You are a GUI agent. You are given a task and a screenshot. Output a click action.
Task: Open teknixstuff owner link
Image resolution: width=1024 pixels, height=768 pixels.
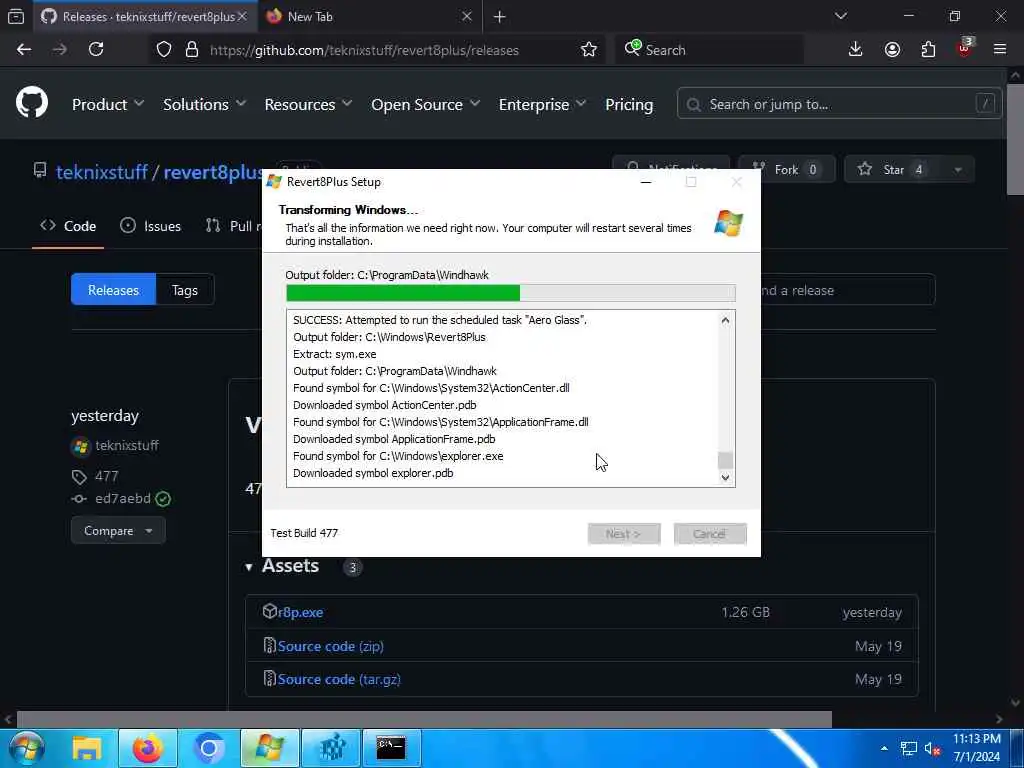[102, 172]
